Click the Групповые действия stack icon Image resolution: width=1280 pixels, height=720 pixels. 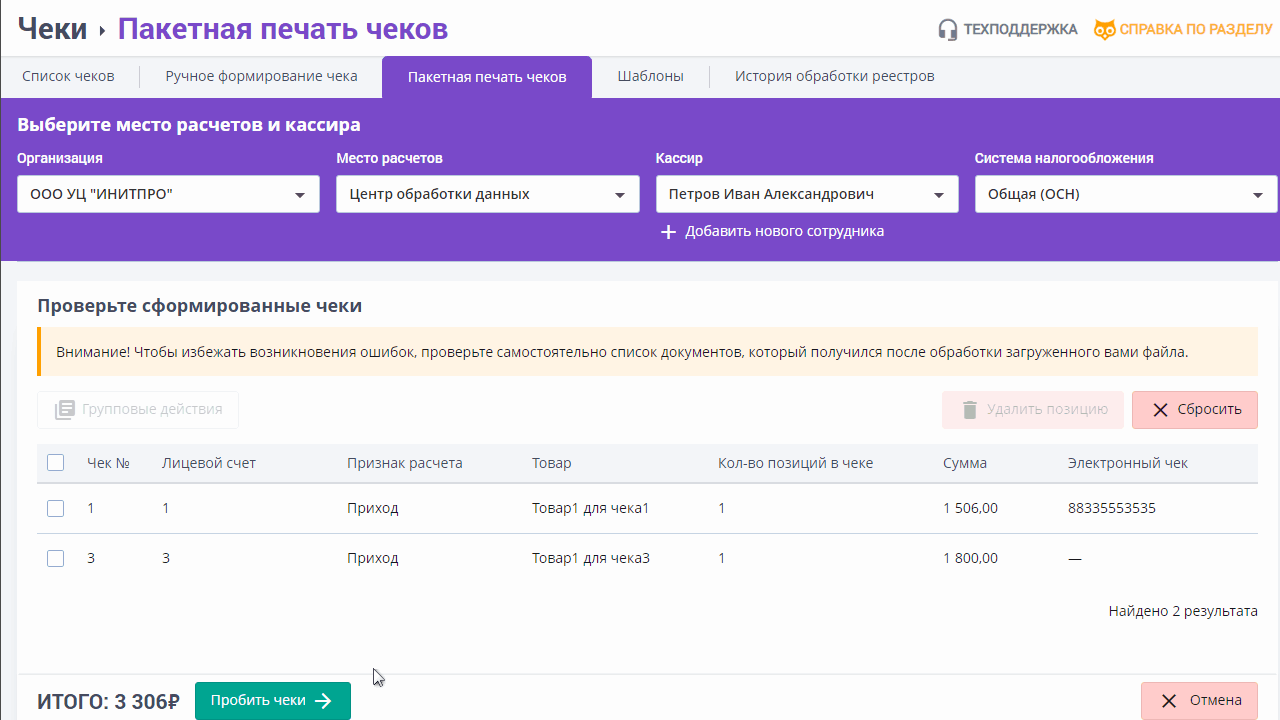click(65, 410)
